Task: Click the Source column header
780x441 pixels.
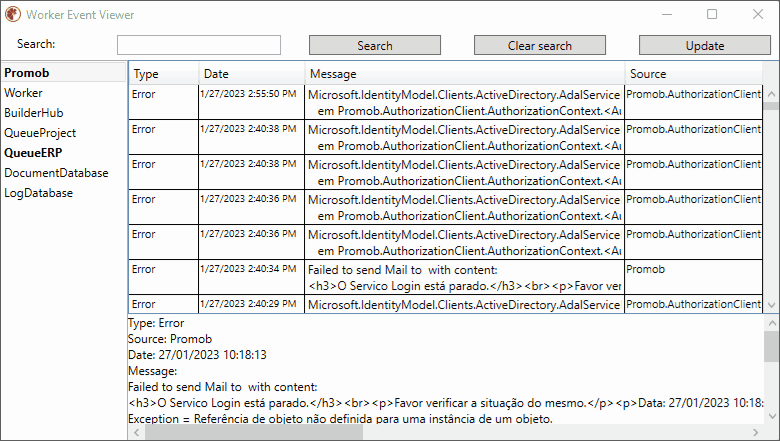Action: pos(693,74)
